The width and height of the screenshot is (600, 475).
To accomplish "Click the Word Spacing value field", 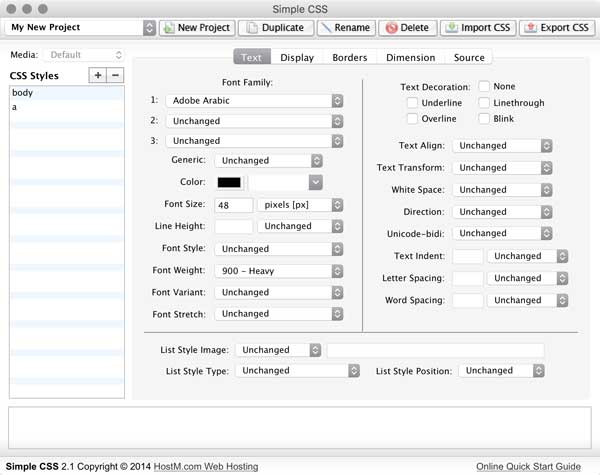I will coord(468,300).
